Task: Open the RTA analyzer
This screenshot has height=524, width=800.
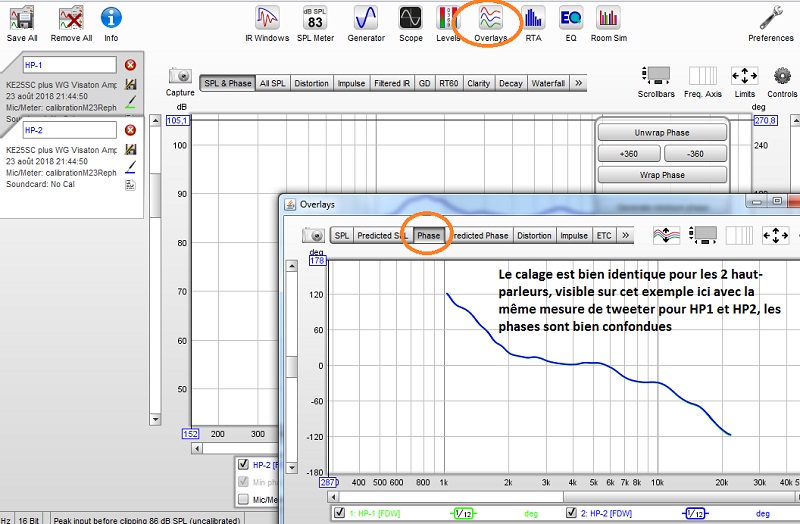Action: pyautogui.click(x=533, y=24)
